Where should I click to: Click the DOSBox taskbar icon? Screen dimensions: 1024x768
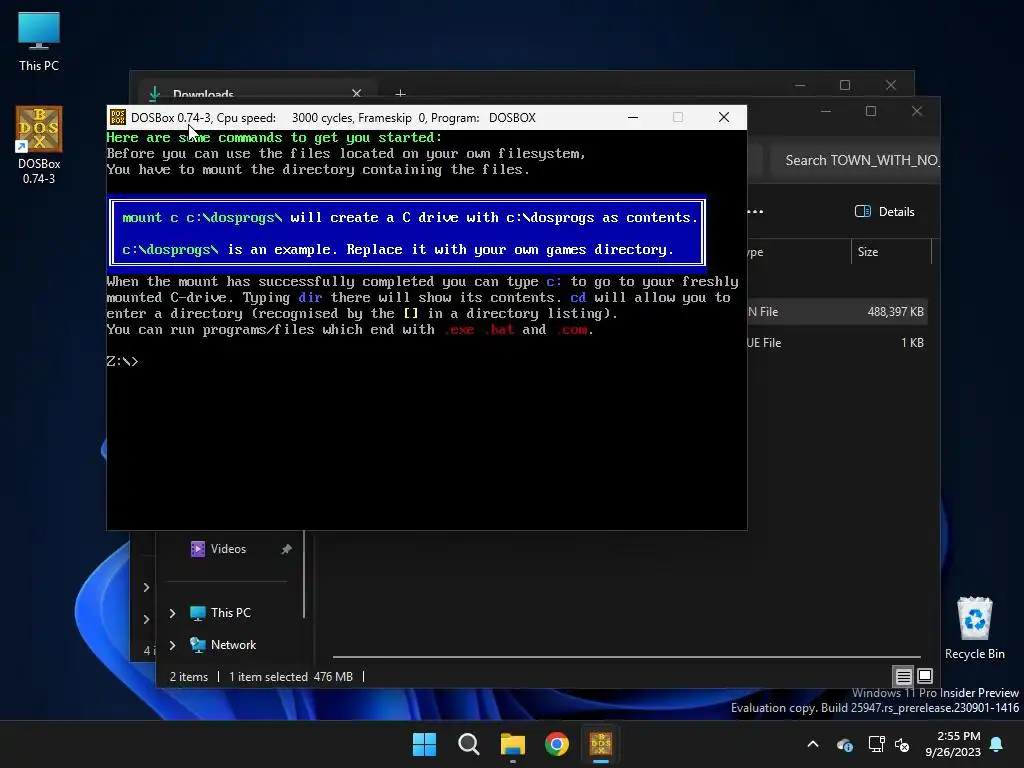click(x=601, y=744)
